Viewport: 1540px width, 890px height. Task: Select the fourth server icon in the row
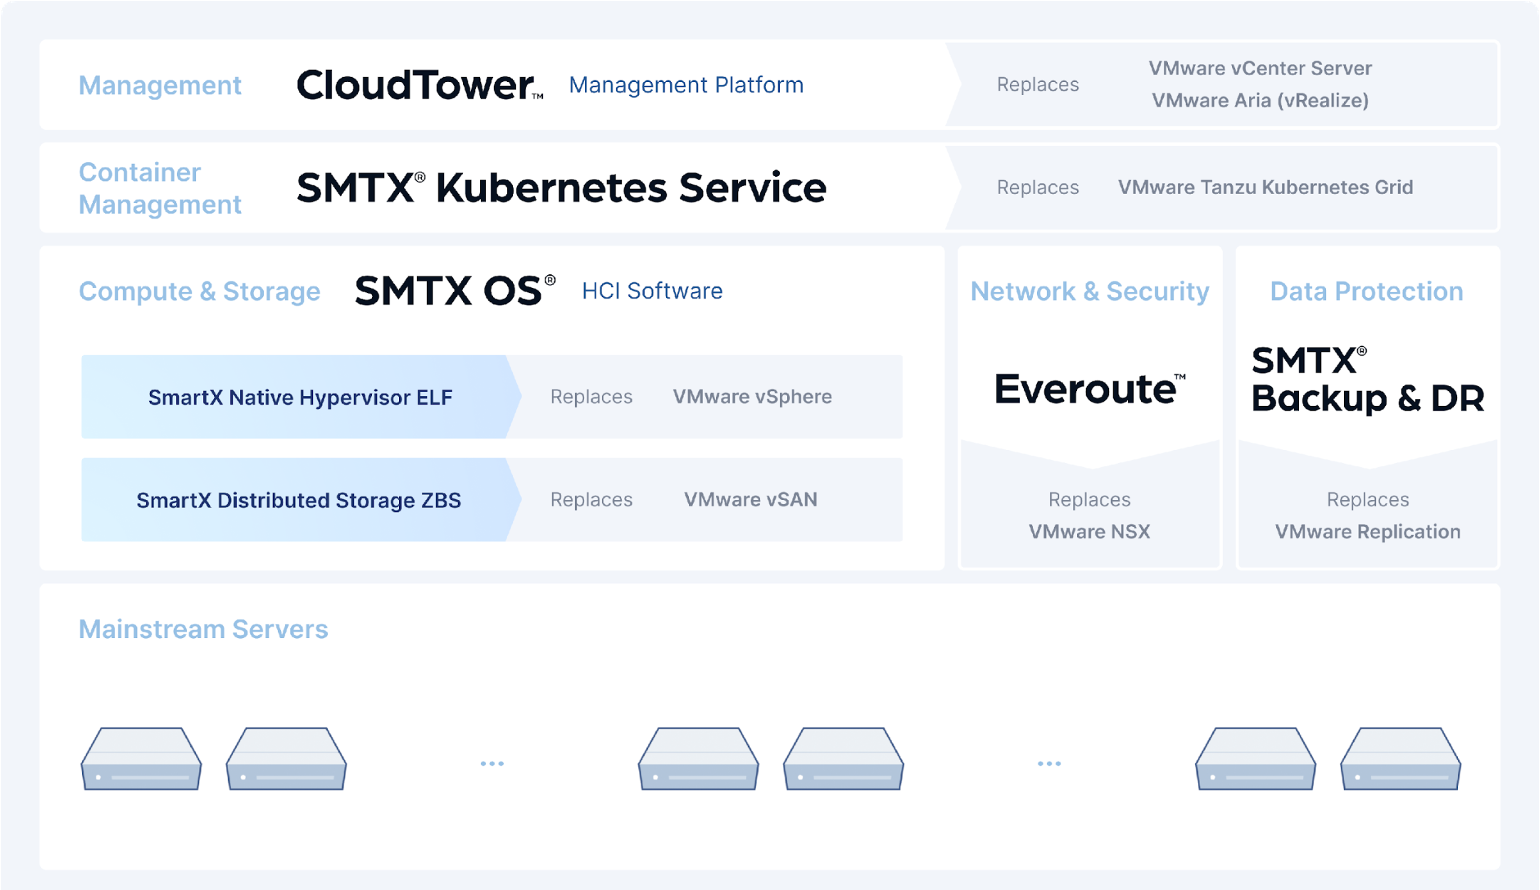(843, 759)
